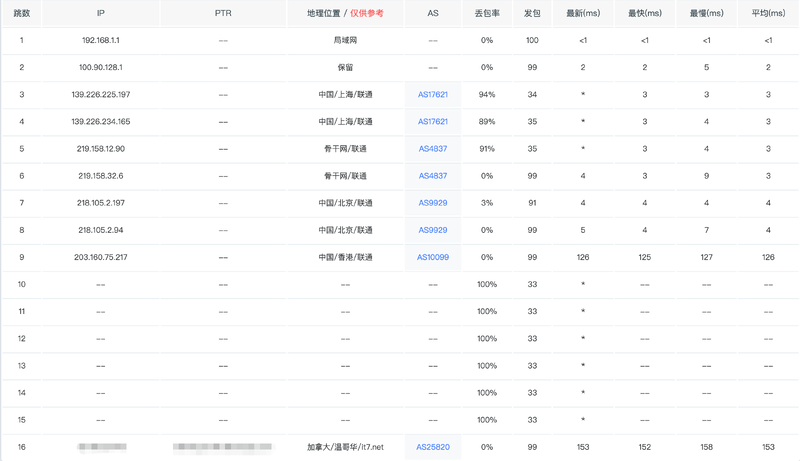Open AS4837 link in the 219.158.12.90 row
Viewport: 800px width, 461px height.
(433, 148)
